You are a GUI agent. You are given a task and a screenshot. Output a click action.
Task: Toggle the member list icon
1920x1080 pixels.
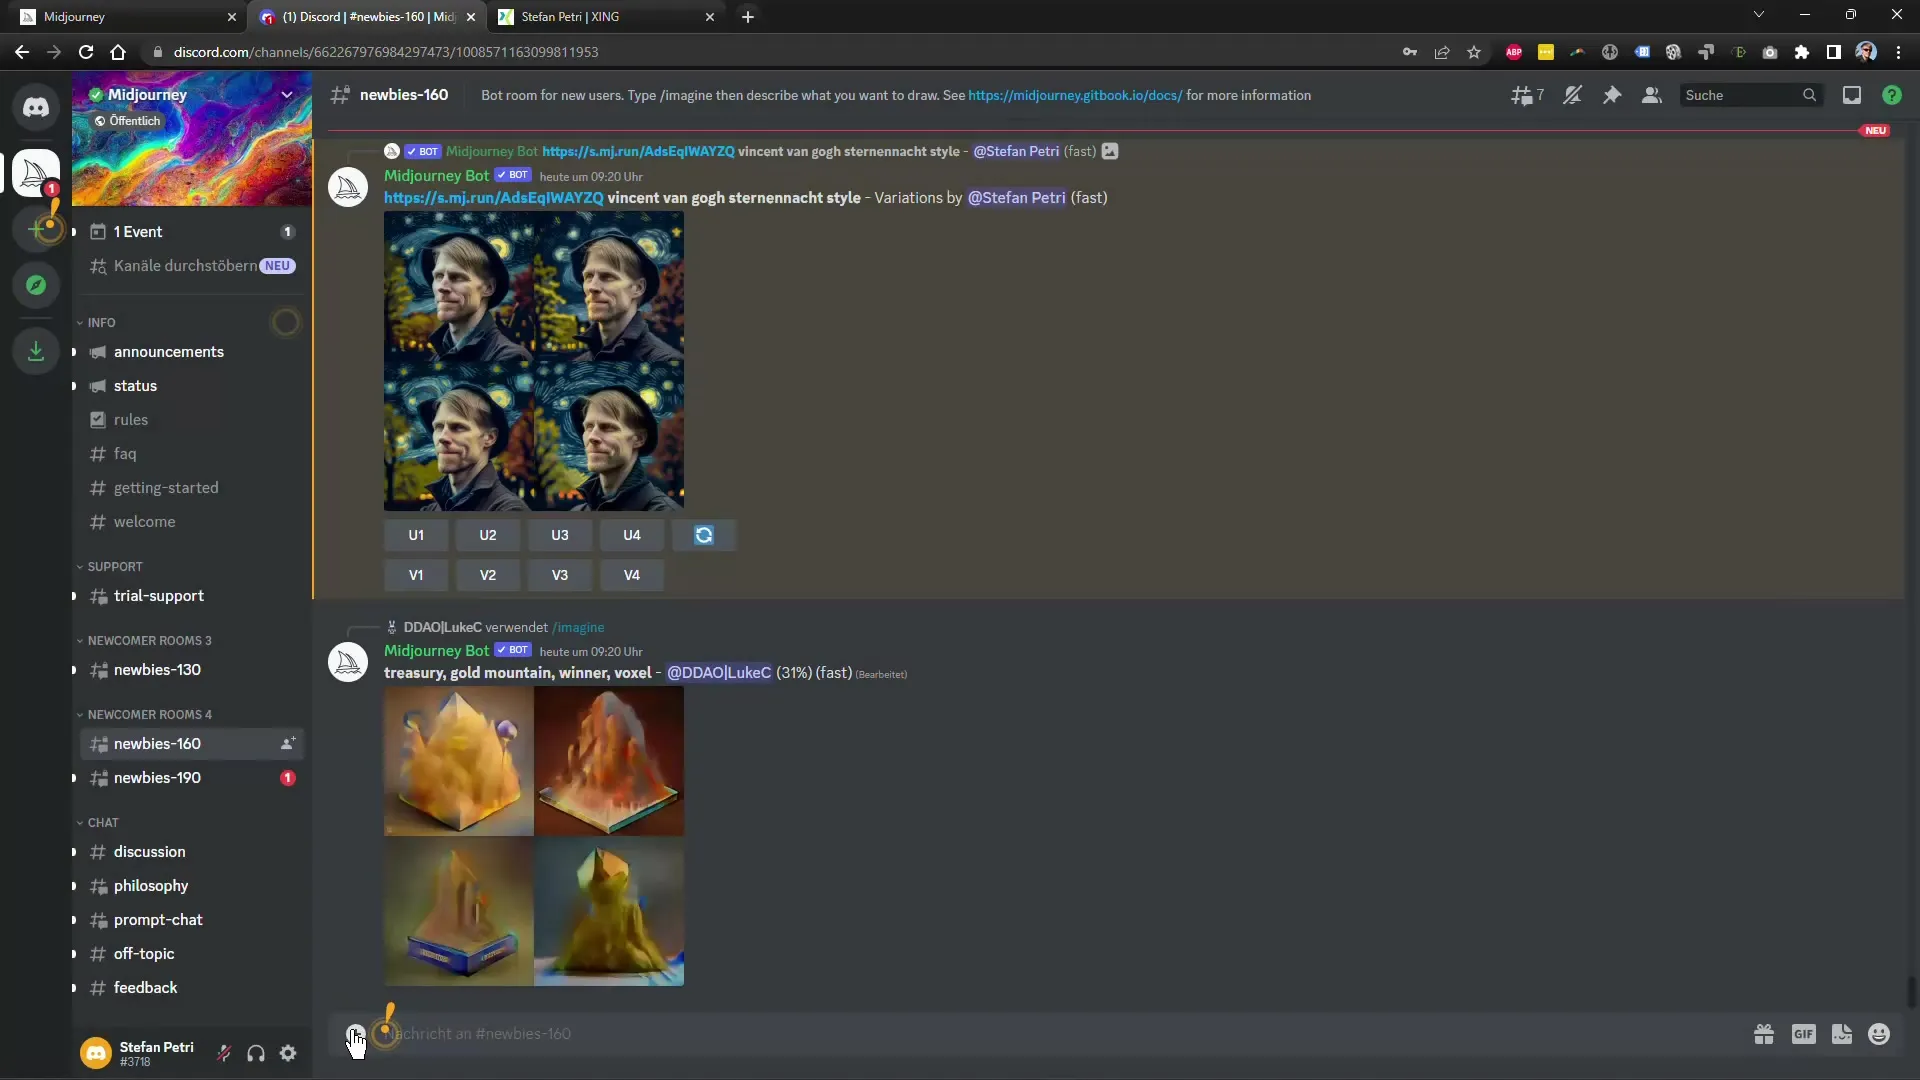click(x=1652, y=95)
